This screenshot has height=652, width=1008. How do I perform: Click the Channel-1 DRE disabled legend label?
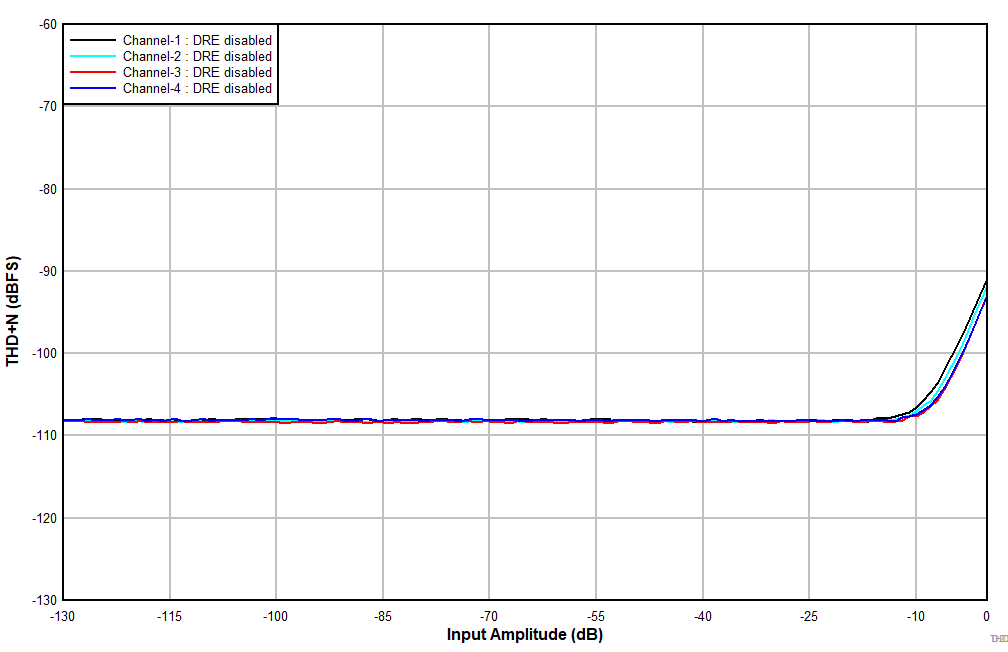tap(197, 41)
